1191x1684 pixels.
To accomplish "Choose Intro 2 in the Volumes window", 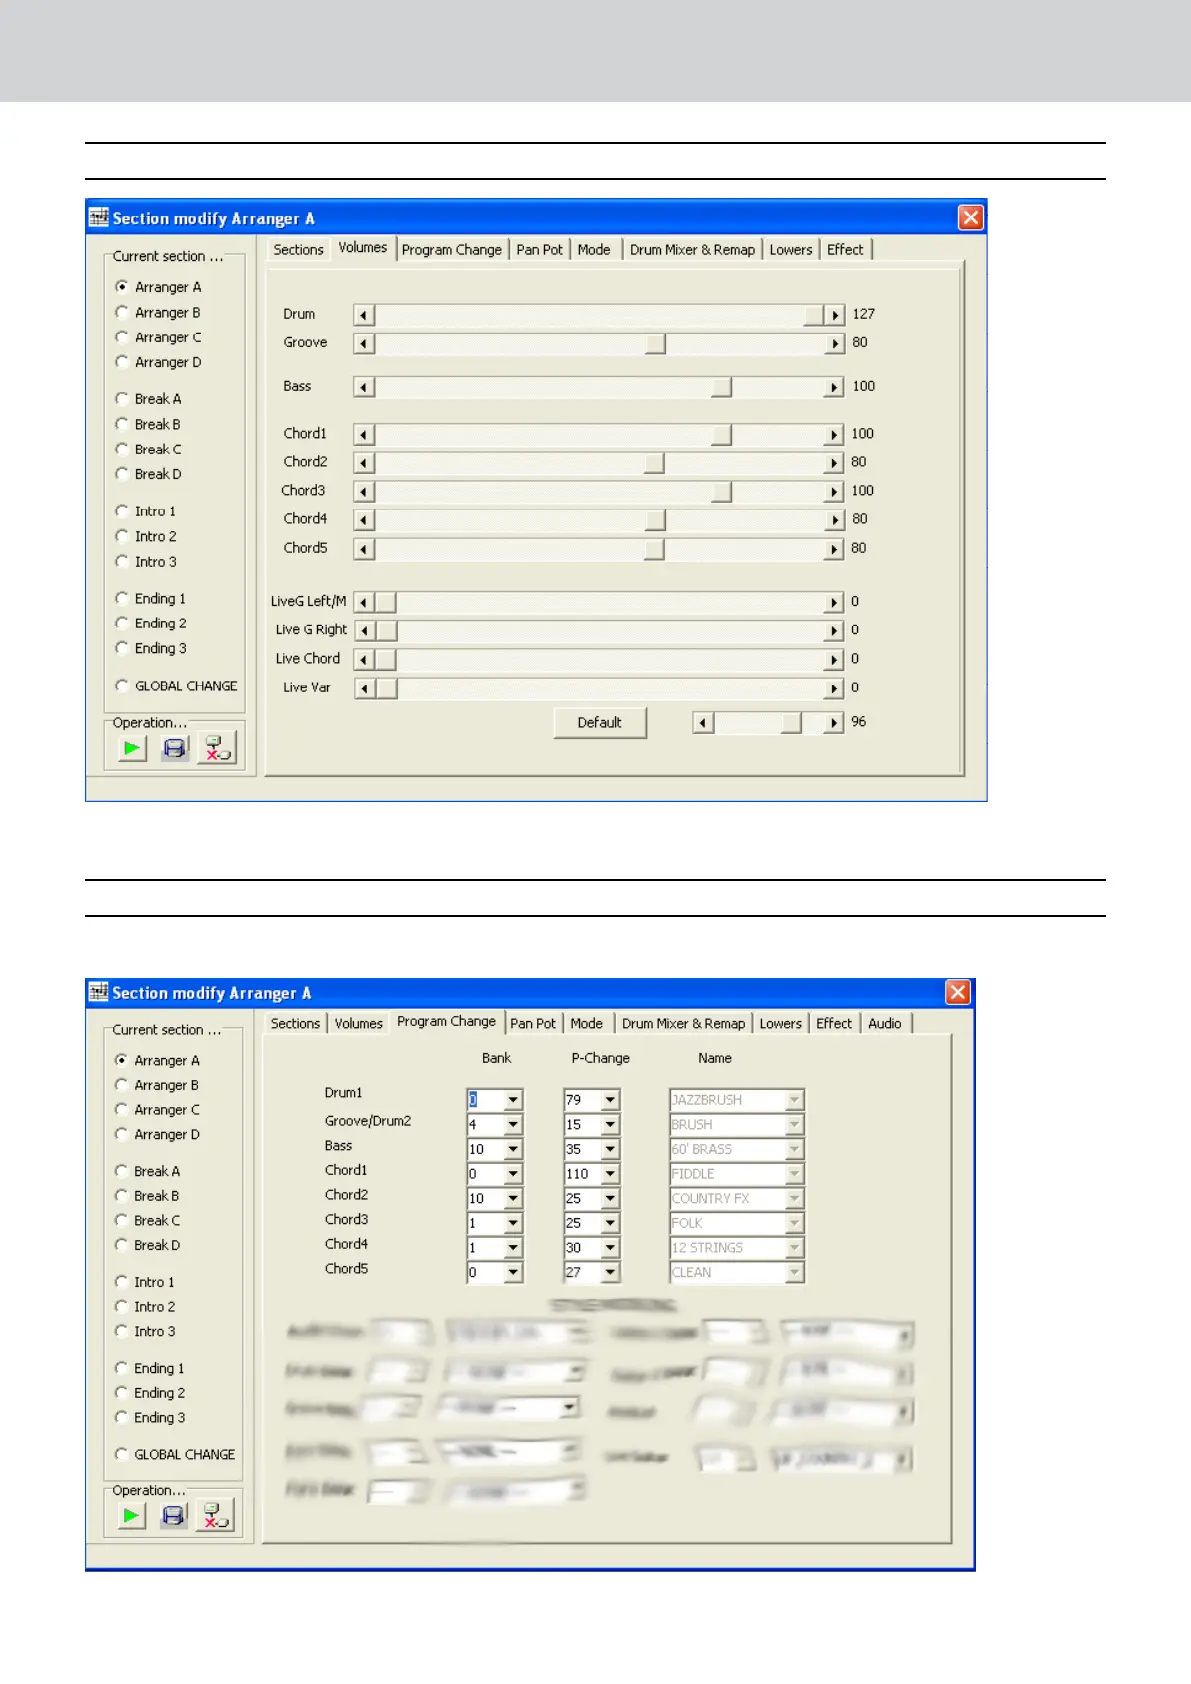I will click(x=146, y=536).
